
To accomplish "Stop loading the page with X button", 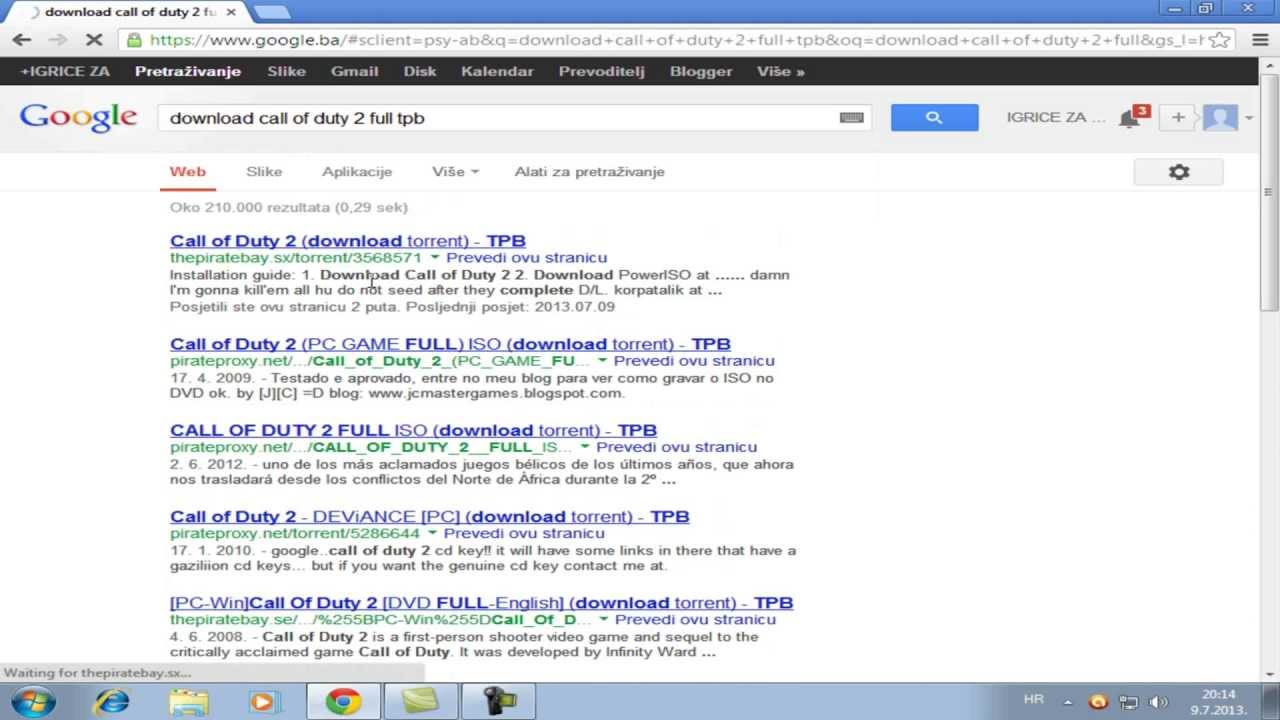I will pyautogui.click(x=94, y=40).
